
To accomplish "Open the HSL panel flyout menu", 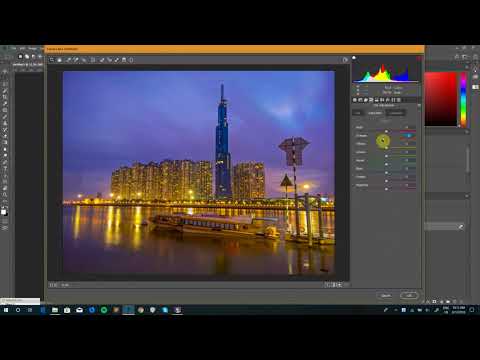I will point(419,105).
